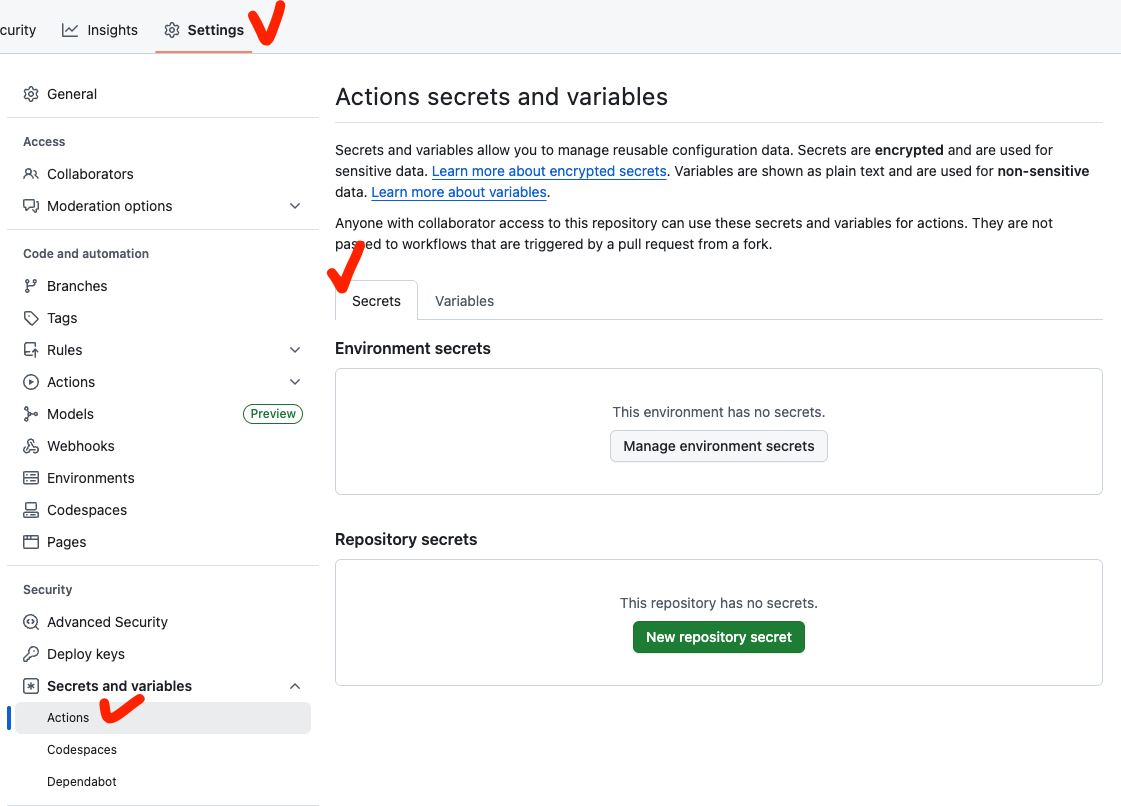1121x806 pixels.
Task: Open Learn more about encrypted secrets link
Action: pos(549,171)
